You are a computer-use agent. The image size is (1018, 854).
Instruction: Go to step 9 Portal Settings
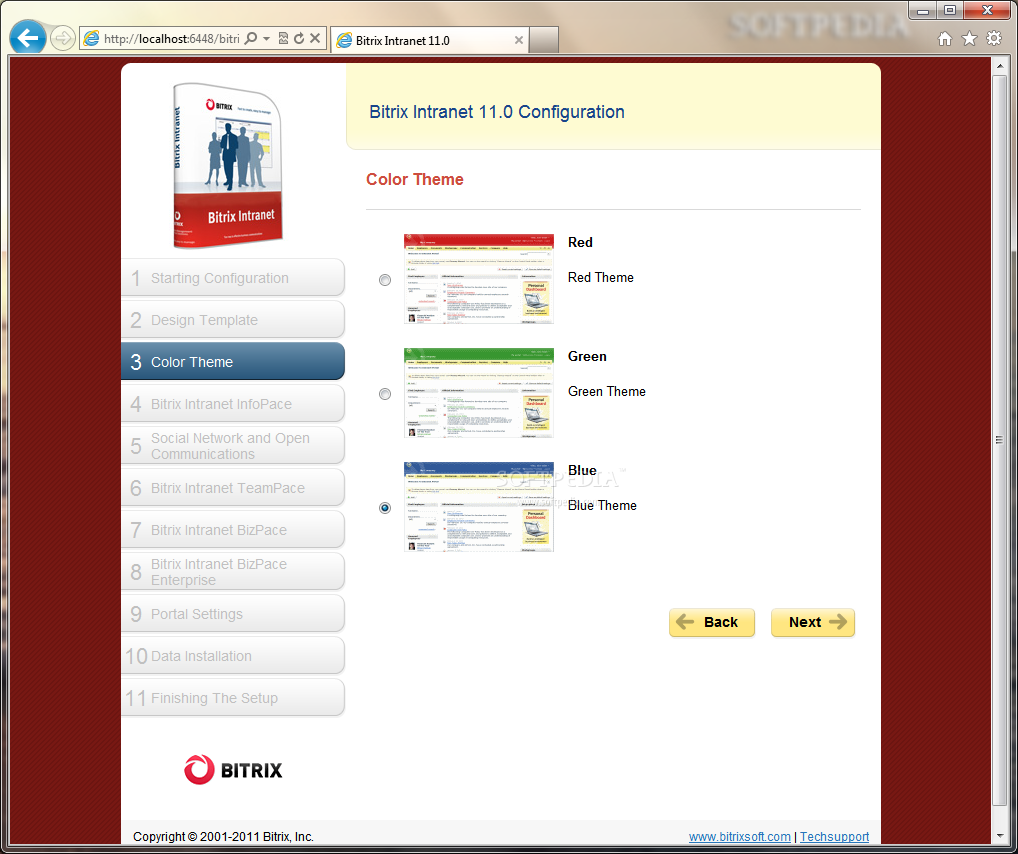233,614
